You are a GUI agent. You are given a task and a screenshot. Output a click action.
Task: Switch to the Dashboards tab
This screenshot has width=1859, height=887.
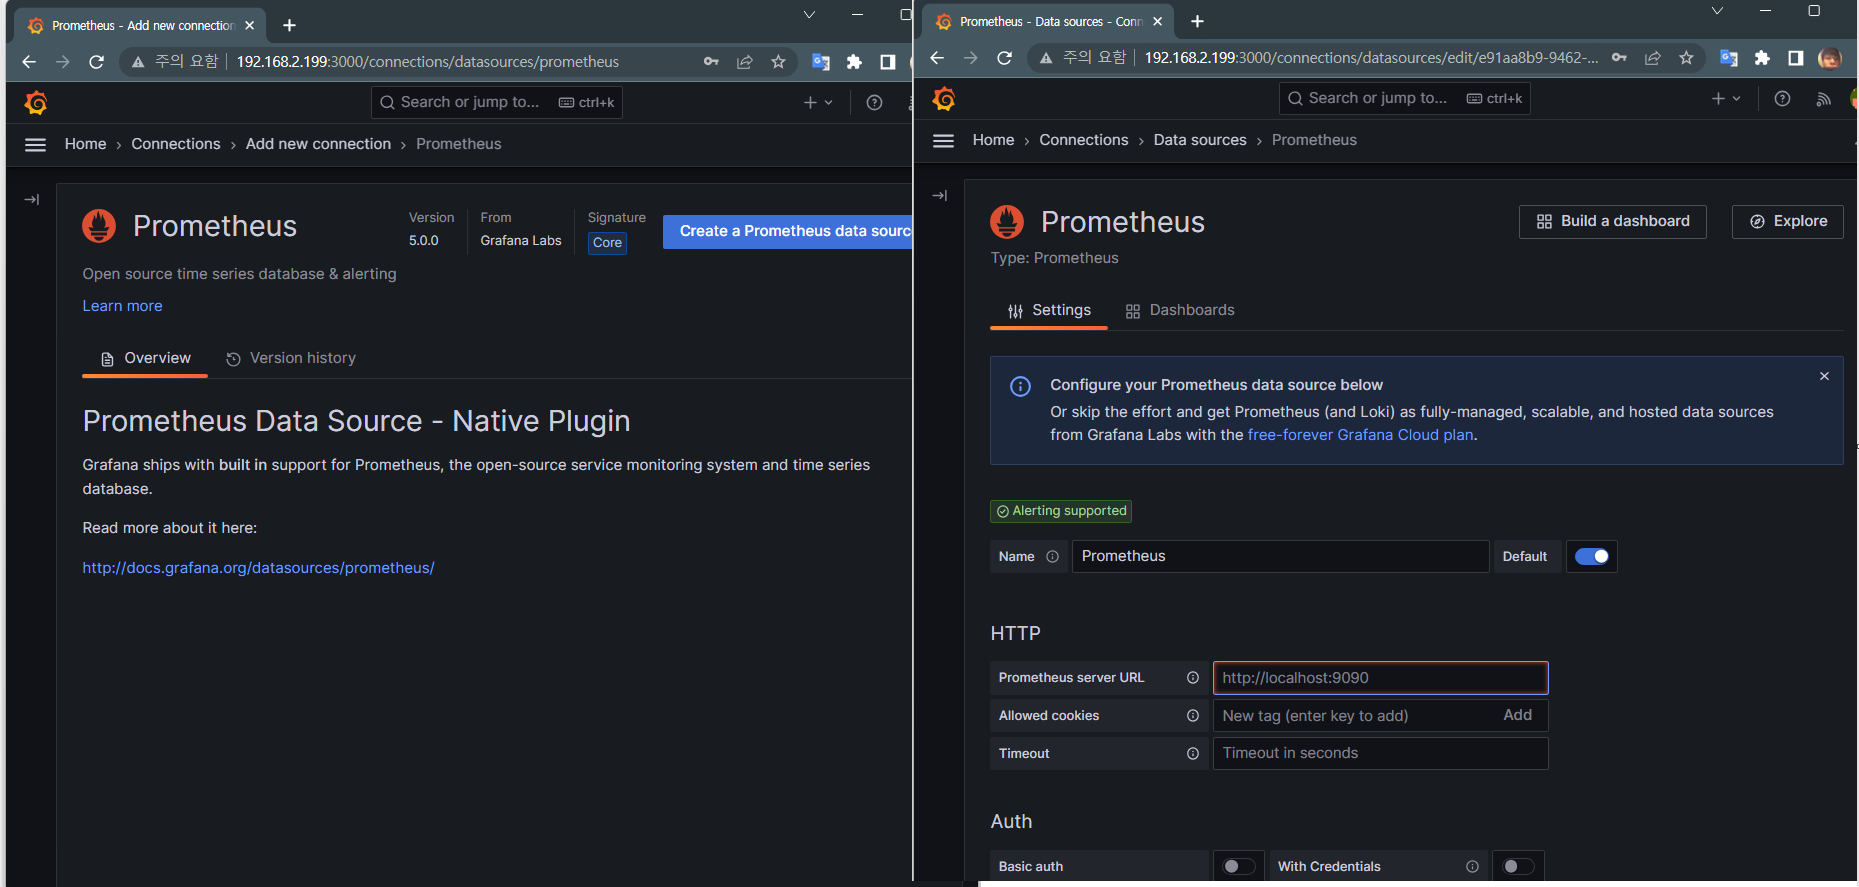point(1180,311)
